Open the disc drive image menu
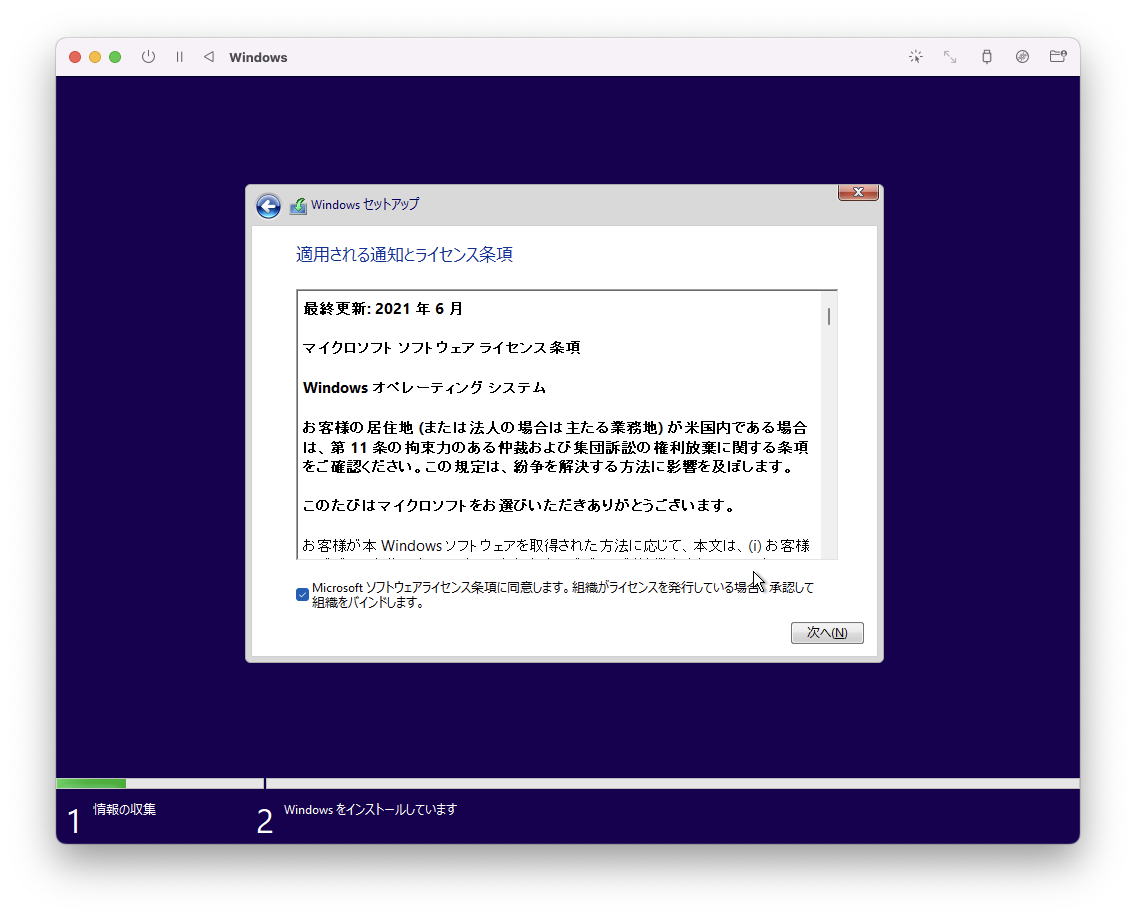The height and width of the screenshot is (918, 1136). (x=1022, y=57)
